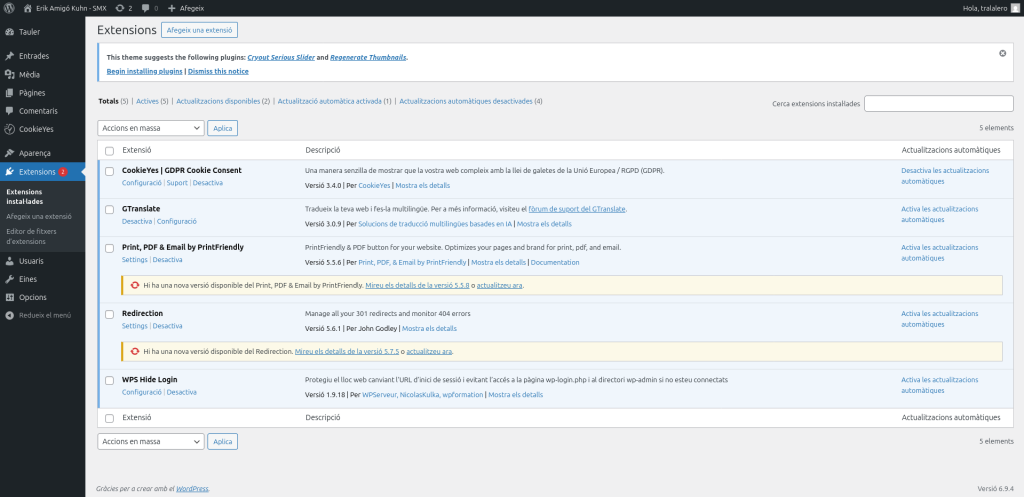Dismiss the theme plugin suggestion notice
Viewport: 1024px width, 497px height.
pyautogui.click(x=1002, y=53)
